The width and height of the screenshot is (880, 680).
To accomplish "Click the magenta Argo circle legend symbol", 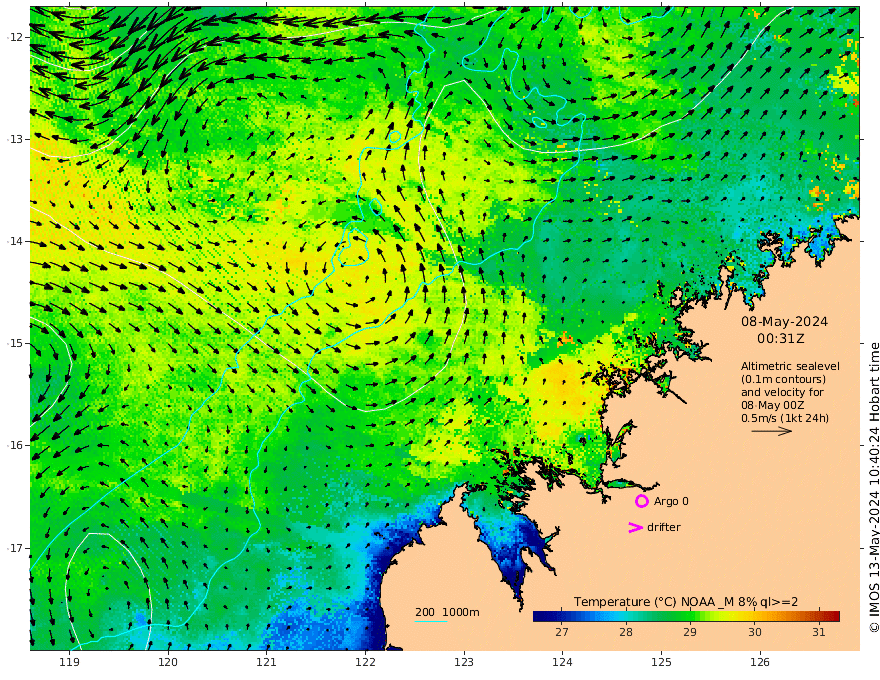I will click(x=641, y=501).
